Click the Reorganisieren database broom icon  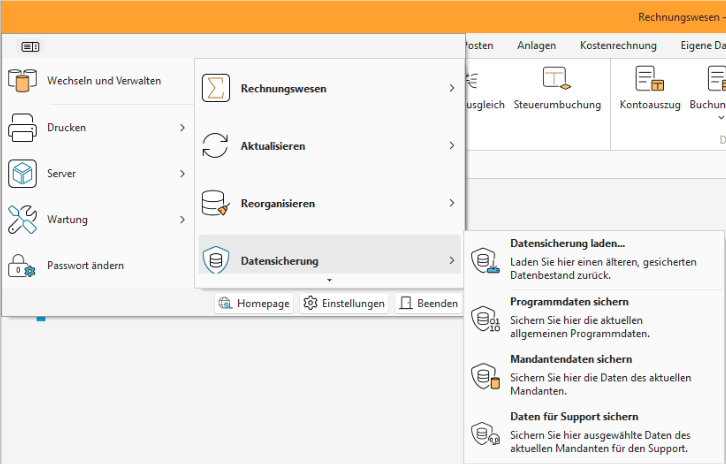pyautogui.click(x=215, y=204)
